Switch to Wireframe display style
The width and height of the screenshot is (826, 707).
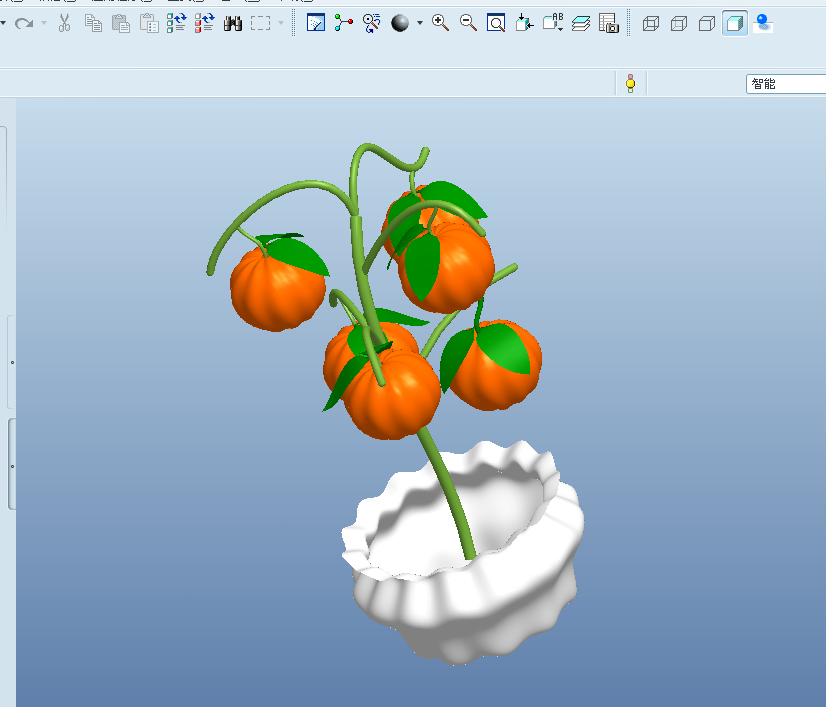pos(651,24)
